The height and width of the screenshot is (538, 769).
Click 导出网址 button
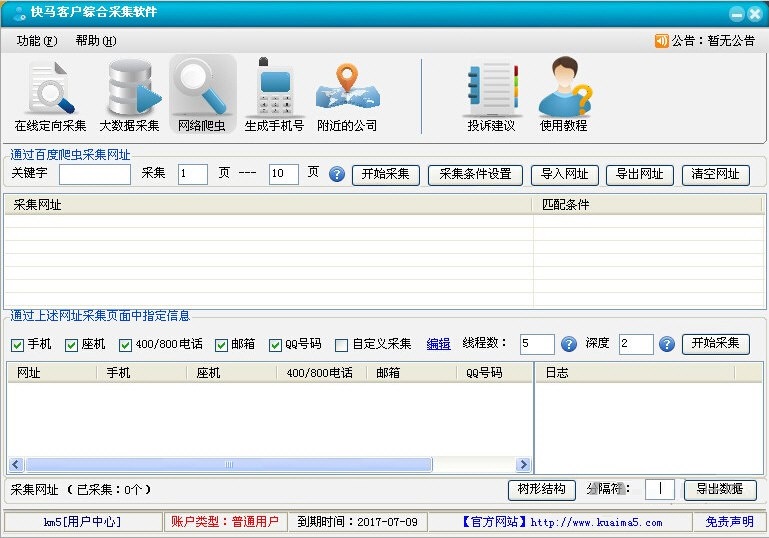tap(640, 175)
